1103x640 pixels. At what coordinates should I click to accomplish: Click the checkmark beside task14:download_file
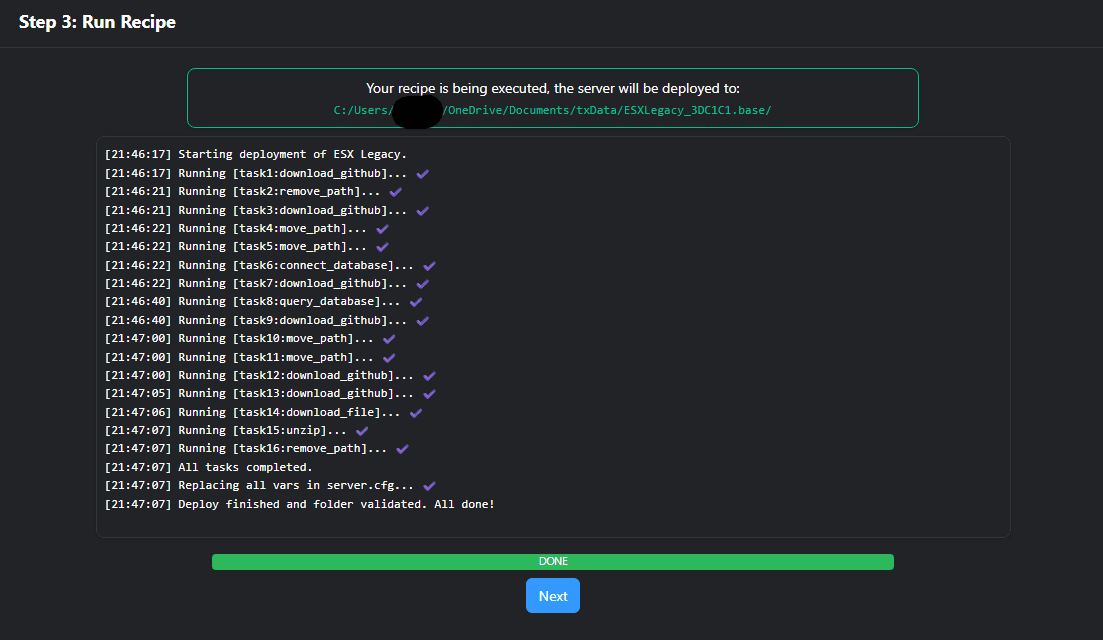click(416, 413)
